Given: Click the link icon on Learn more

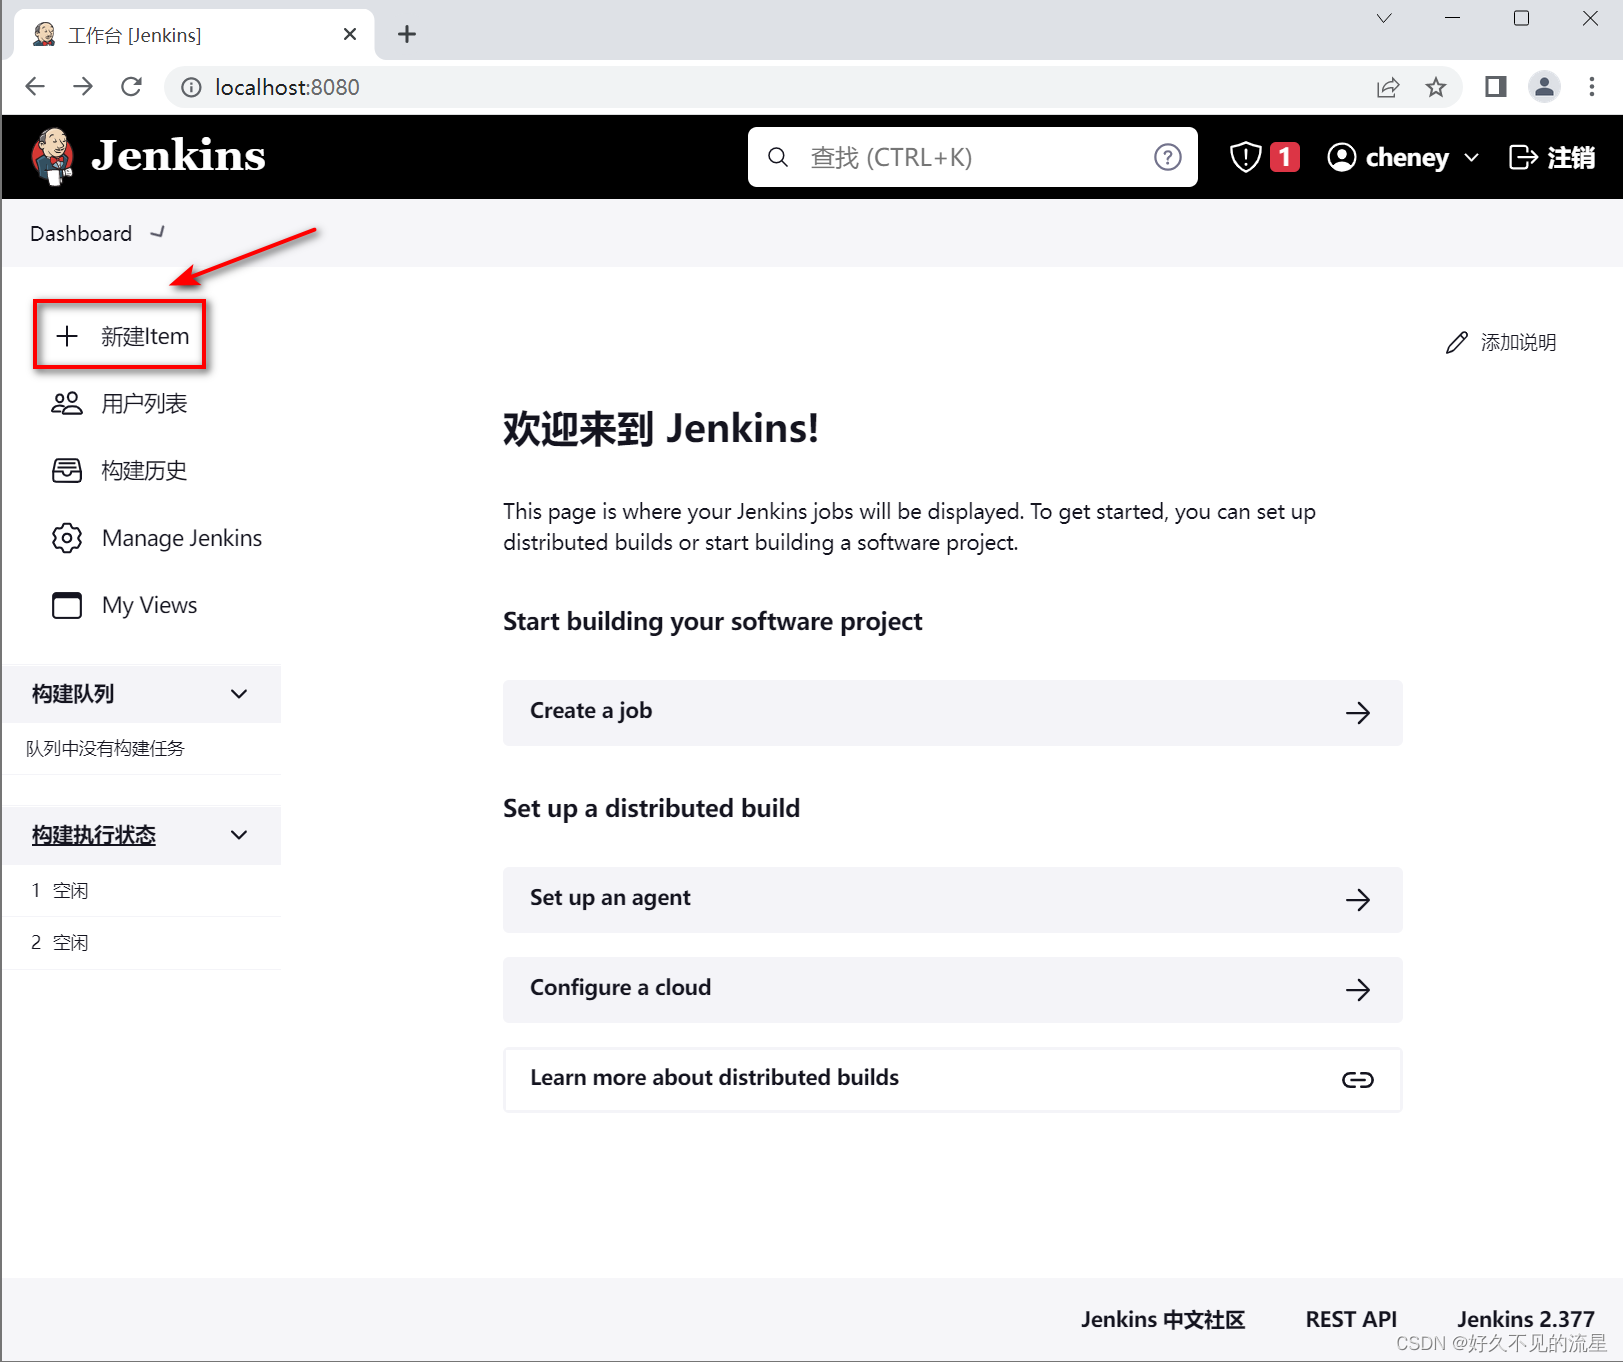Looking at the screenshot, I should [1358, 1080].
